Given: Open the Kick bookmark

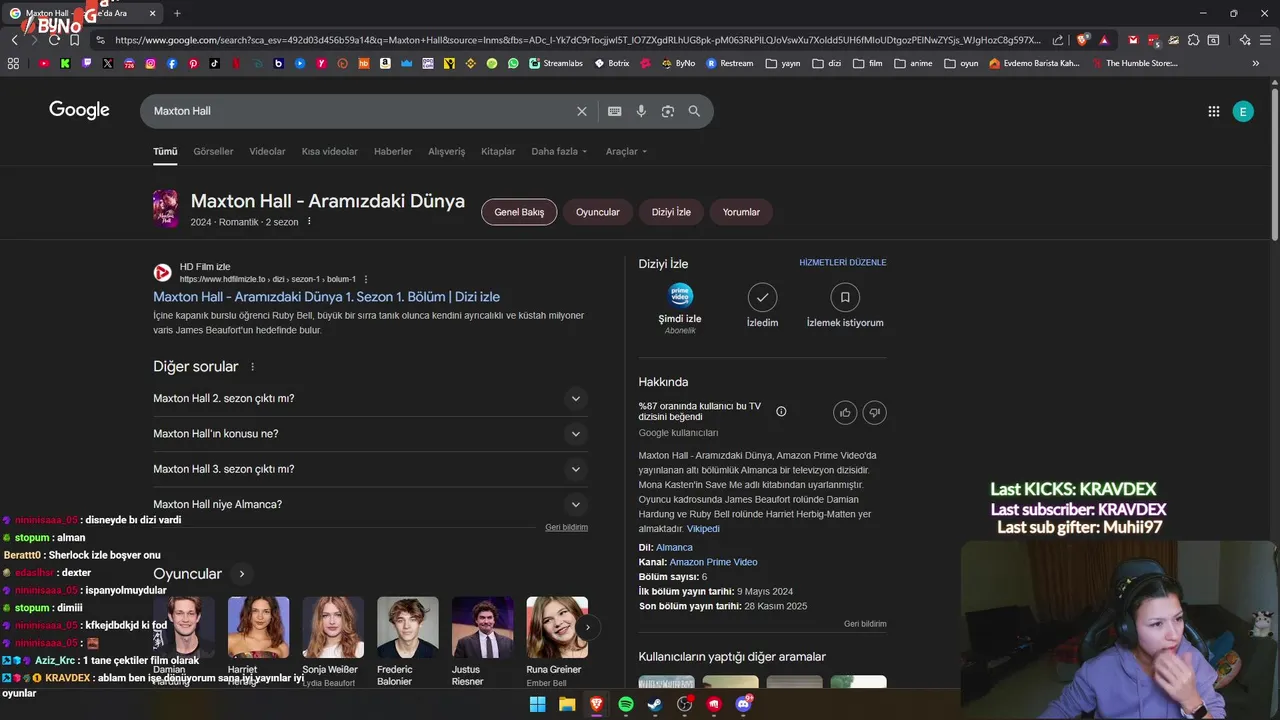Looking at the screenshot, I should 65,63.
